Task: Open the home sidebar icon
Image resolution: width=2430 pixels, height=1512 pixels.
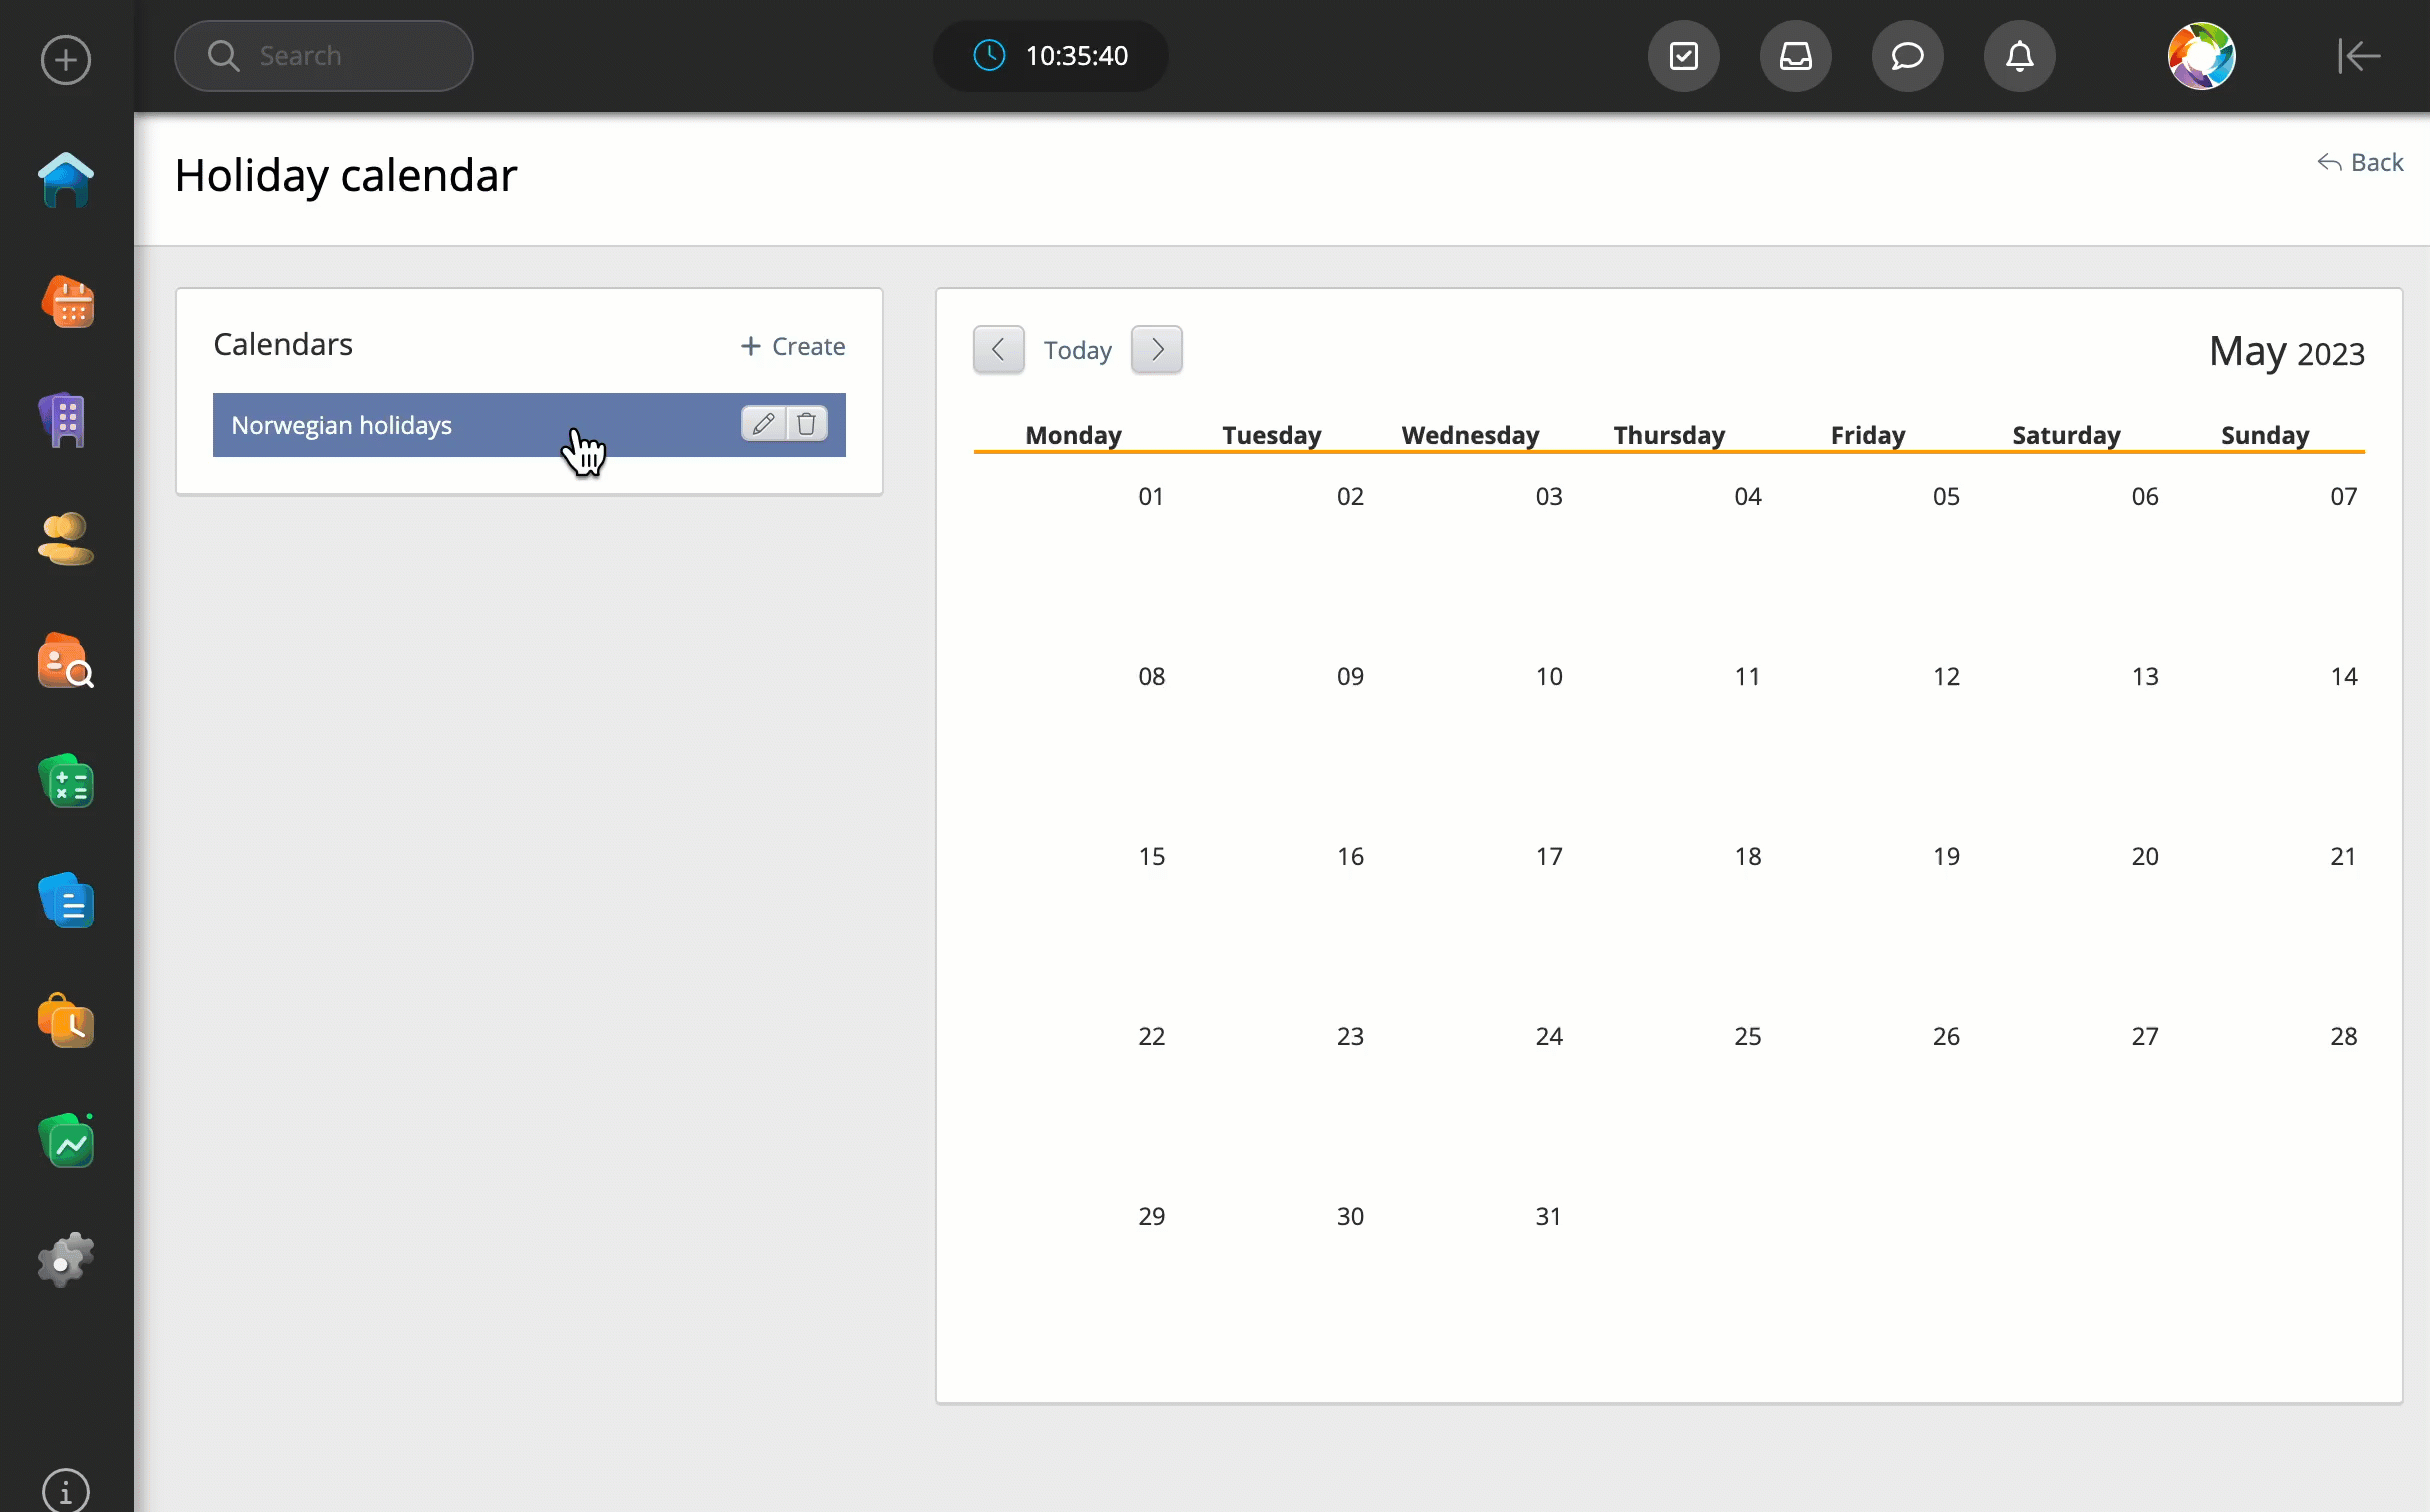Action: pyautogui.click(x=66, y=181)
